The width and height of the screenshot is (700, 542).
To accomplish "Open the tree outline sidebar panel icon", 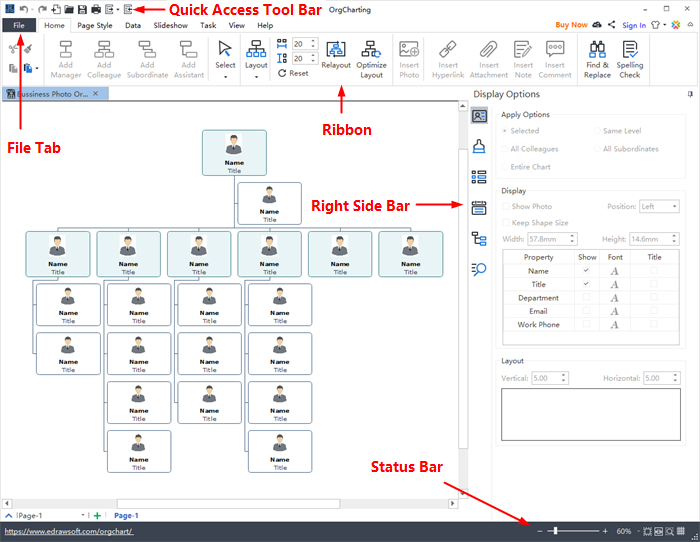I will (479, 238).
